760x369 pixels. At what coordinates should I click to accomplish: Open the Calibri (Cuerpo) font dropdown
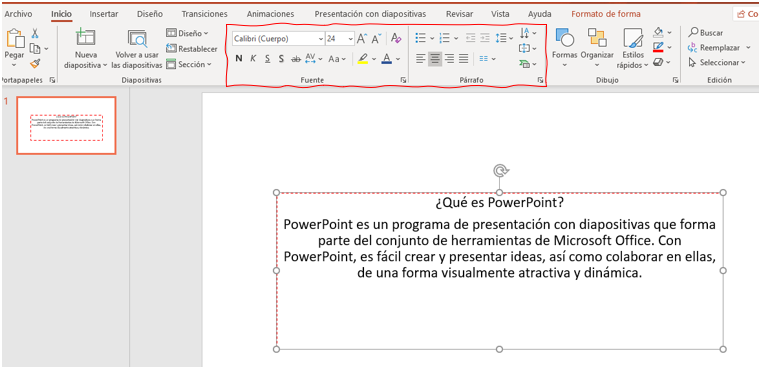320,39
